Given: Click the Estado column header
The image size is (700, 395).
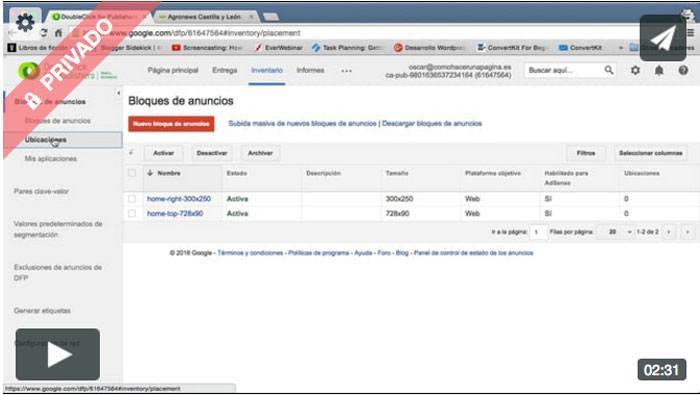Looking at the screenshot, I should 237,173.
